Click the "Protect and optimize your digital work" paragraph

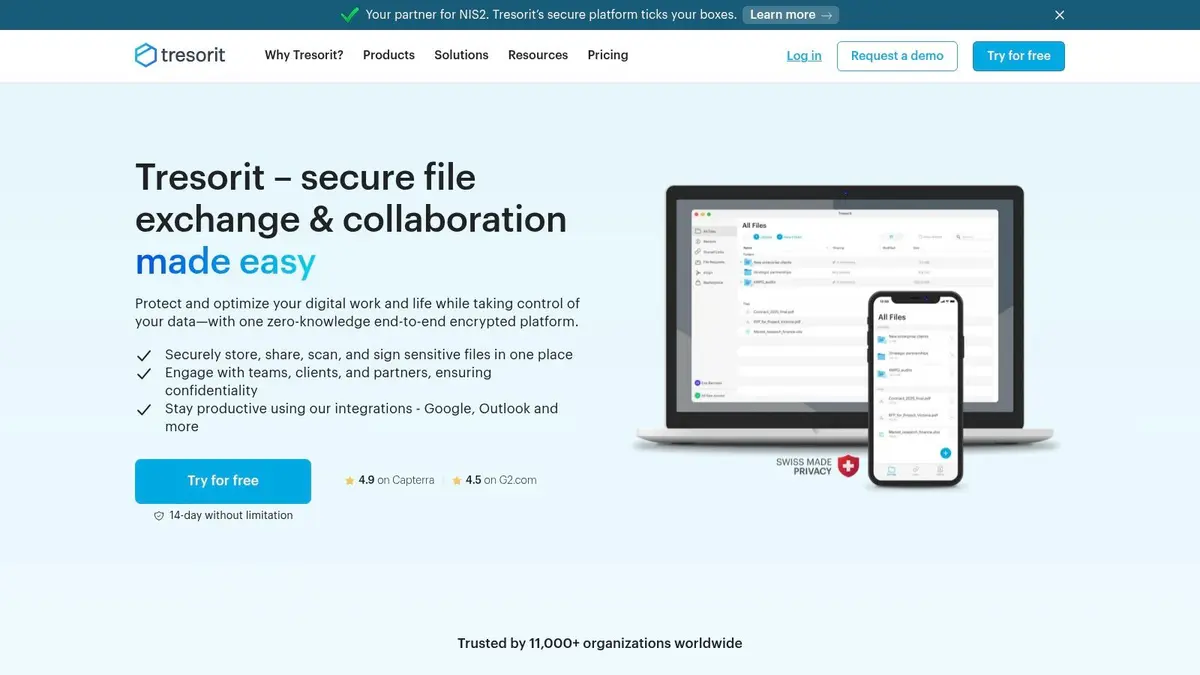[357, 313]
